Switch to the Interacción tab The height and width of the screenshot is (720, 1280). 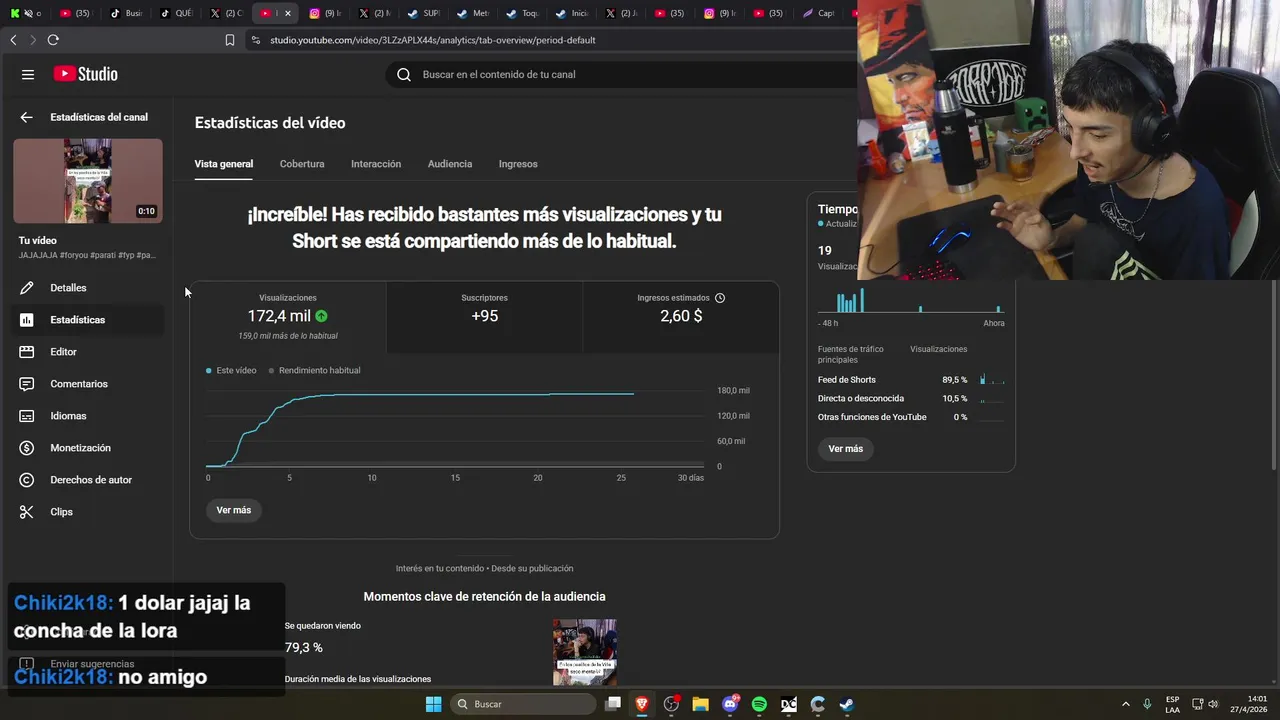click(376, 164)
